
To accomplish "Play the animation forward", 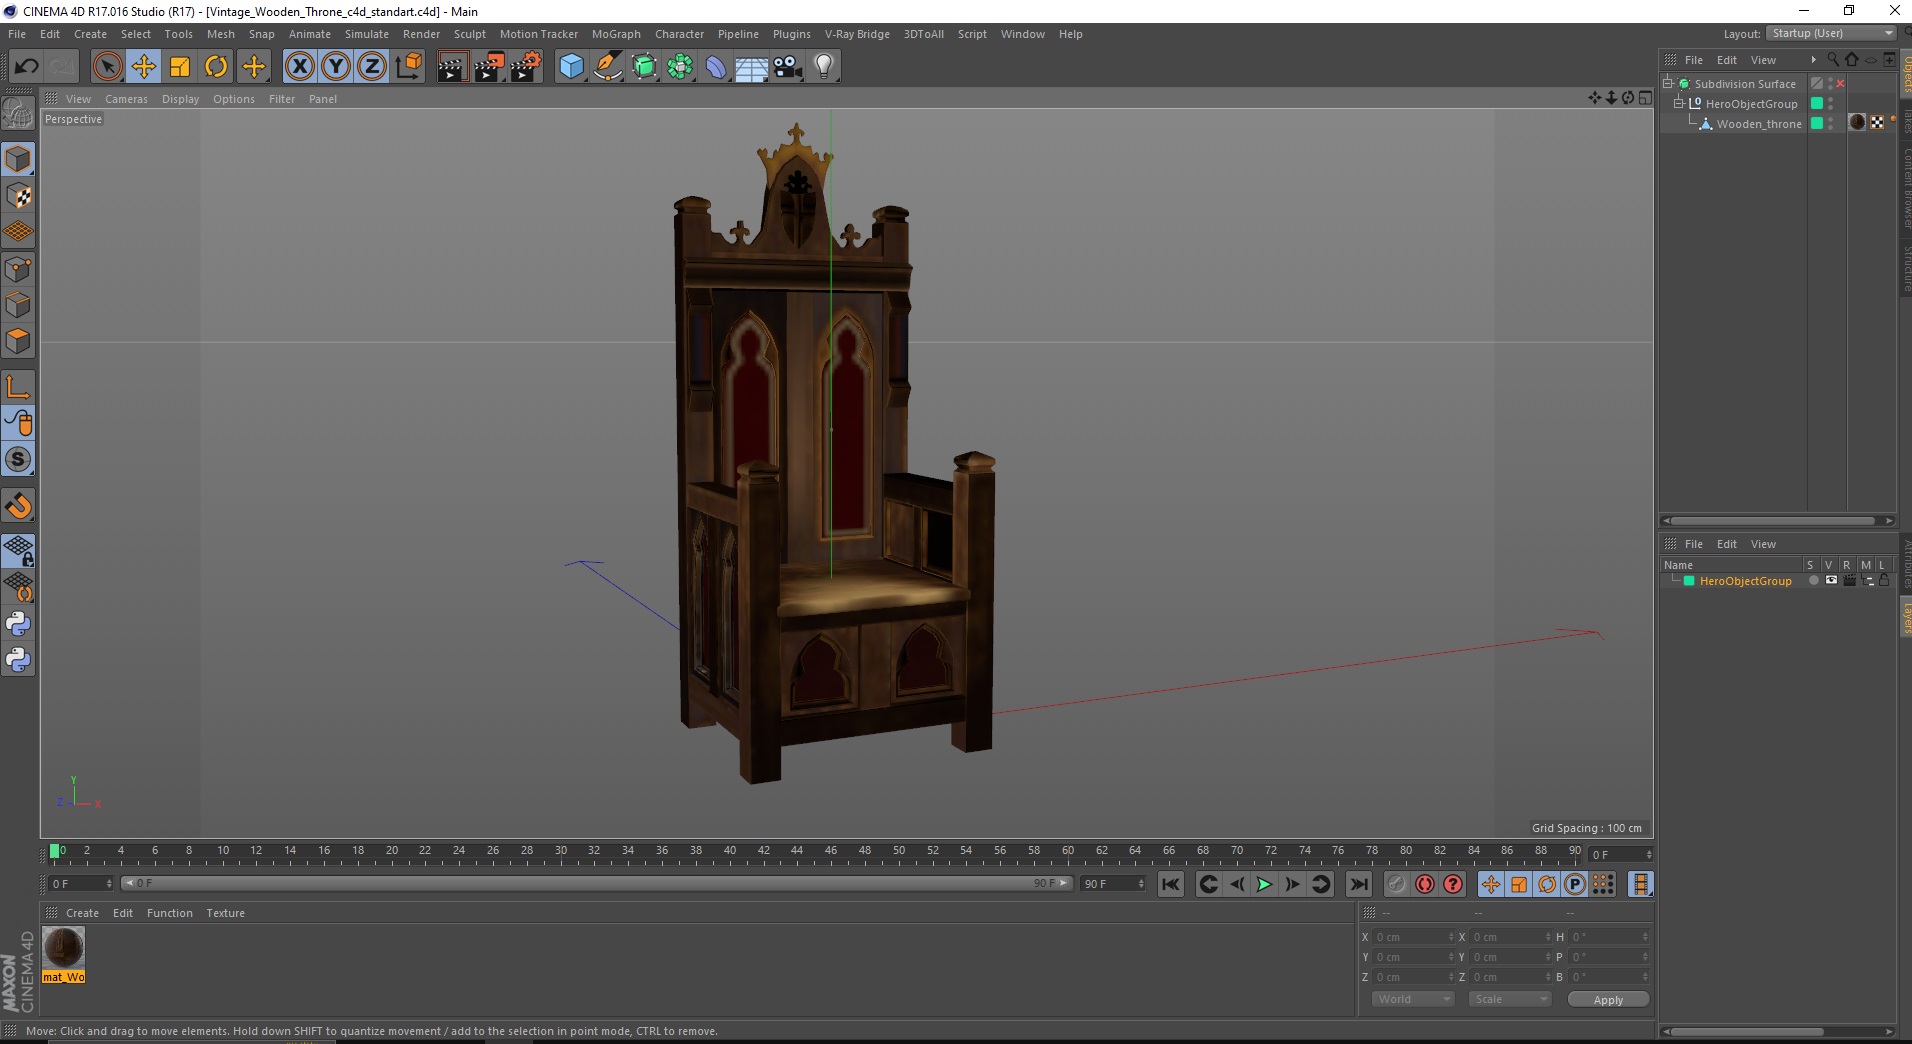I will tap(1264, 884).
